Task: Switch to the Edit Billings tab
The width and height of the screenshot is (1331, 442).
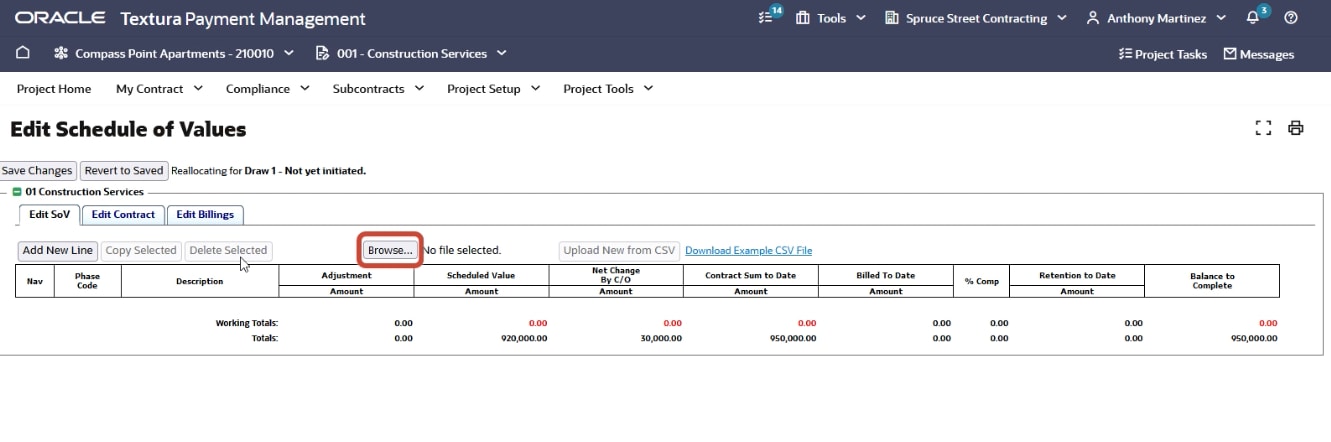Action: coord(205,214)
